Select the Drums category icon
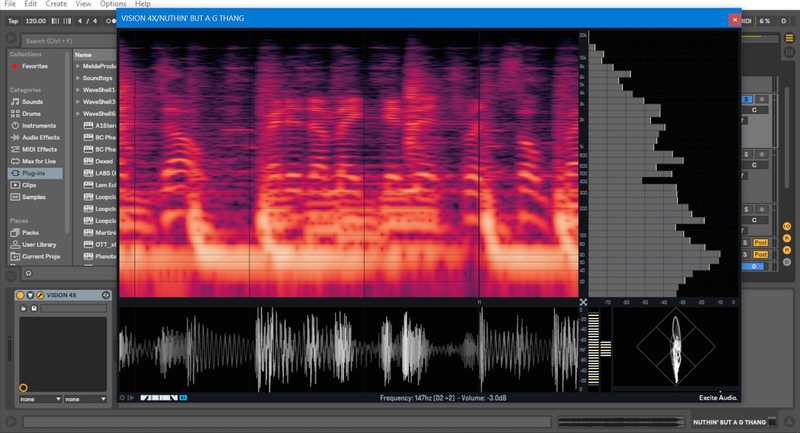Viewport: 800px width, 433px height. [16, 114]
